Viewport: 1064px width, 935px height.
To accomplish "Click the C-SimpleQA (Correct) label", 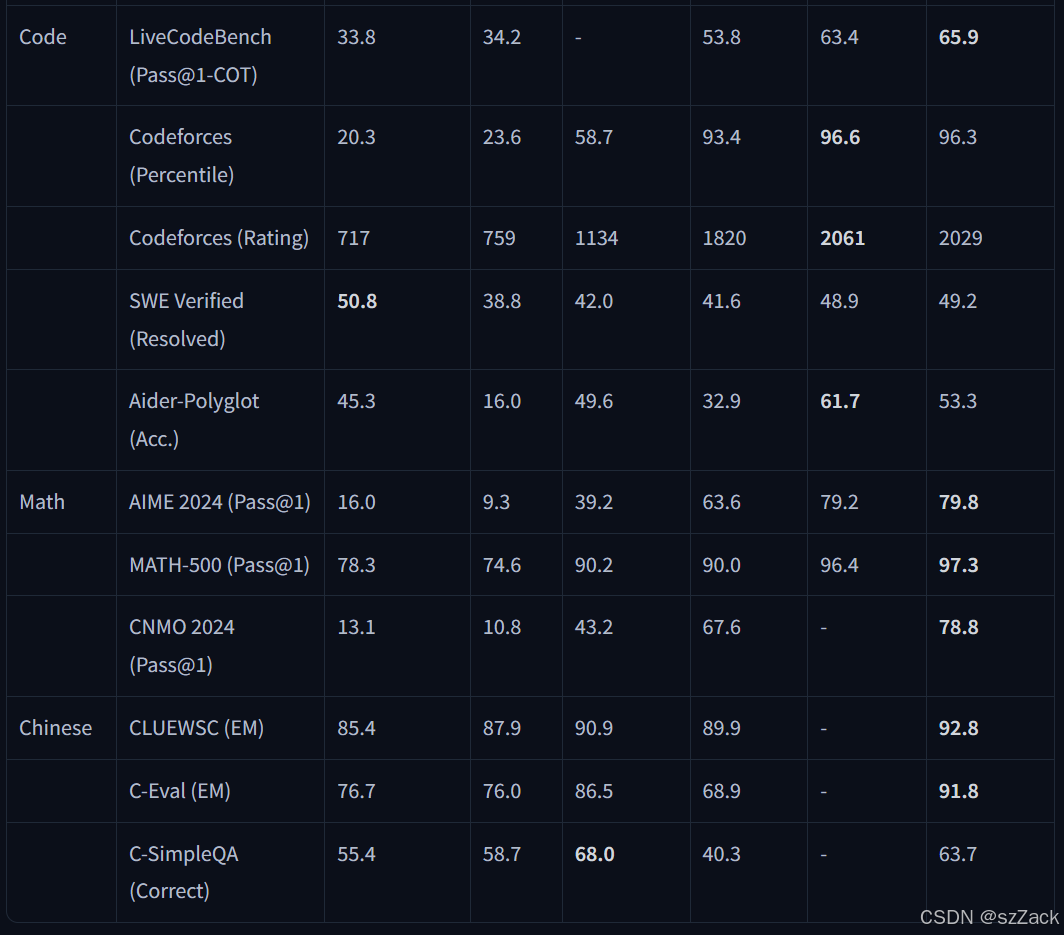I will [184, 872].
